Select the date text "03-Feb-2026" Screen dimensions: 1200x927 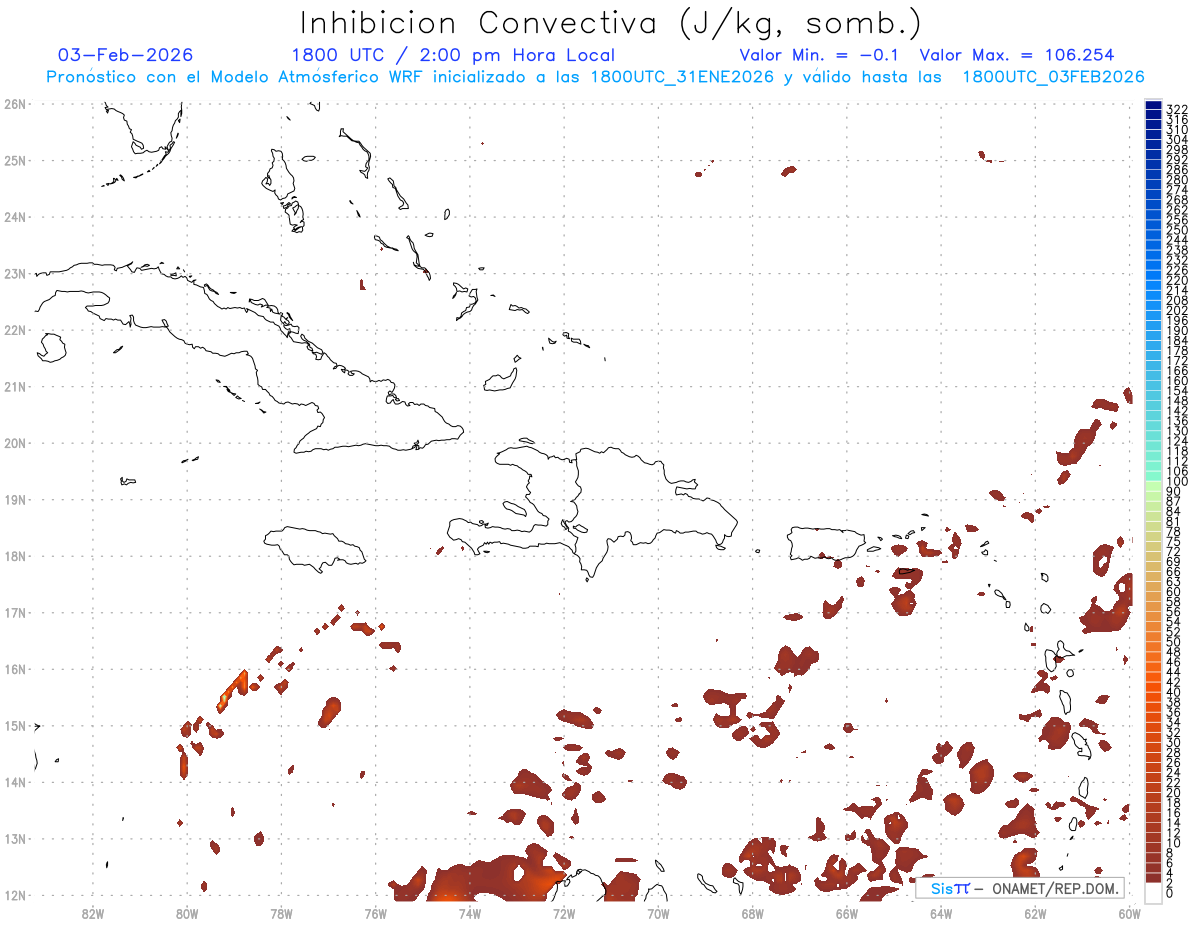coord(126,55)
